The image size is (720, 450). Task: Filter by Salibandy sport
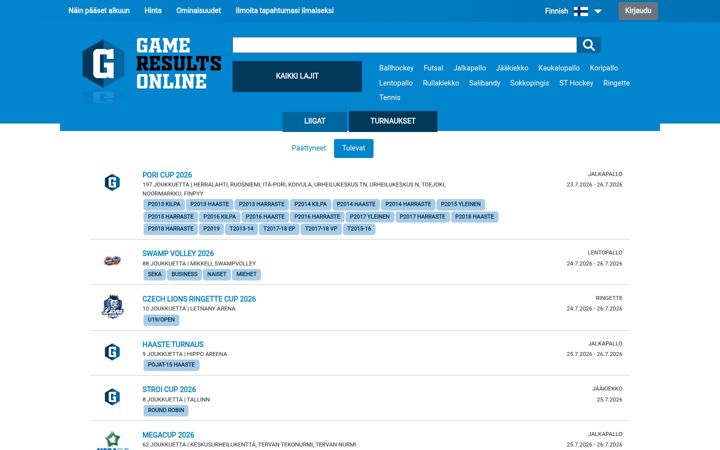[484, 83]
